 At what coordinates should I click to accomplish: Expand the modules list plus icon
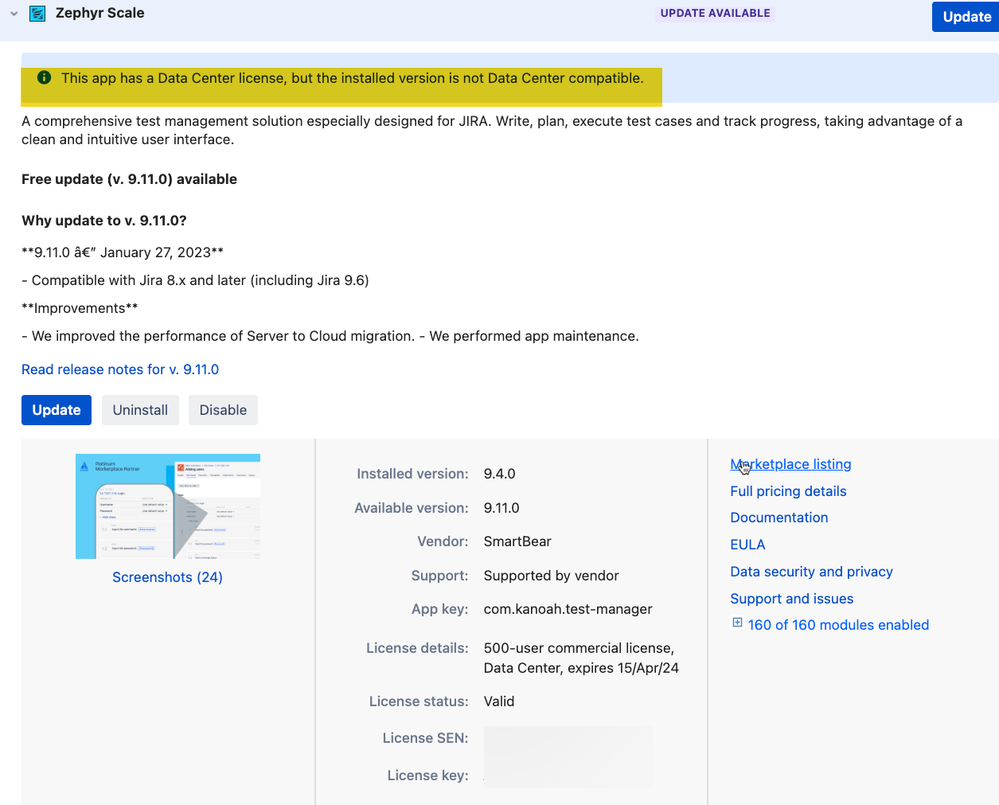click(x=737, y=623)
